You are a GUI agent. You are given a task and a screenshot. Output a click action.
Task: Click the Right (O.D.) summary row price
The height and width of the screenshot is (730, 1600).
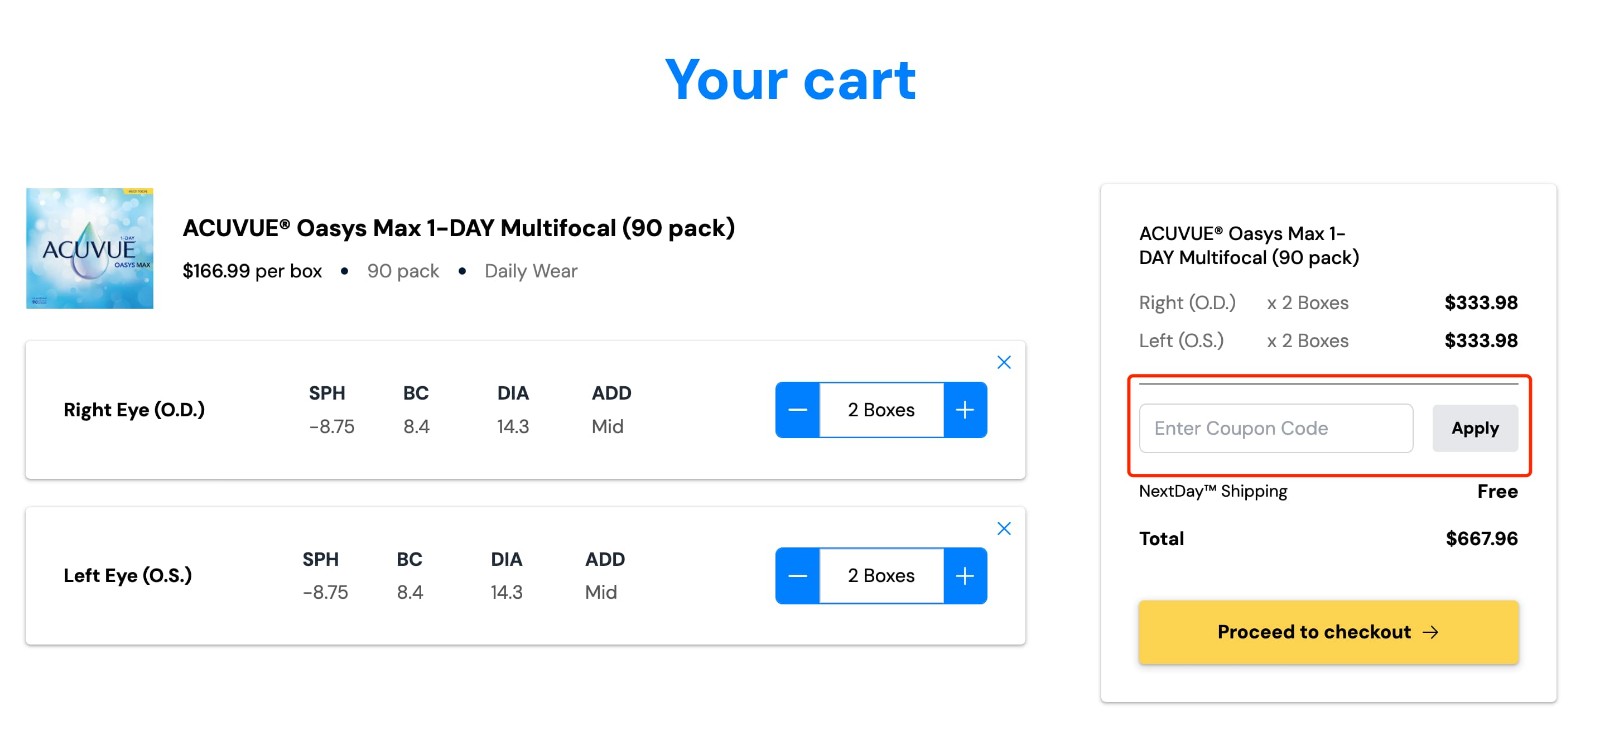[x=1482, y=302]
